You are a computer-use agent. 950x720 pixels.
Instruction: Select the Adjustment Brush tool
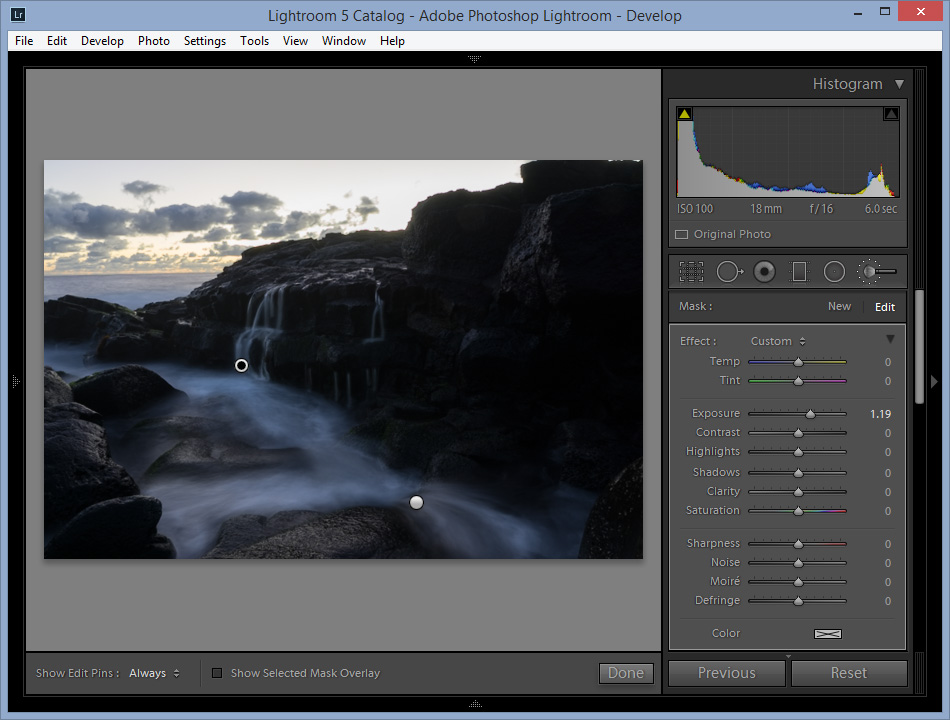coord(876,271)
